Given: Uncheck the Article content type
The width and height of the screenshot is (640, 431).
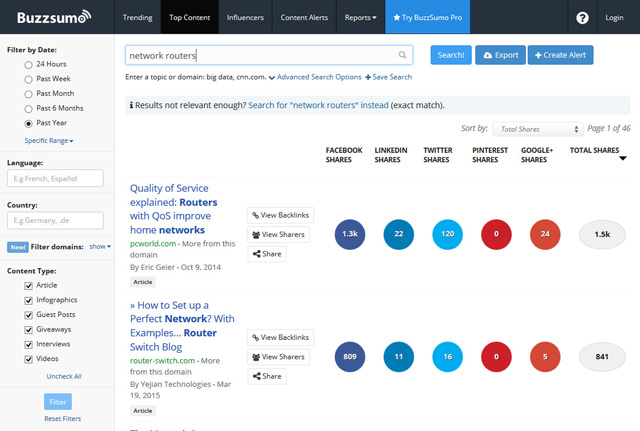Looking at the screenshot, I should pyautogui.click(x=28, y=286).
